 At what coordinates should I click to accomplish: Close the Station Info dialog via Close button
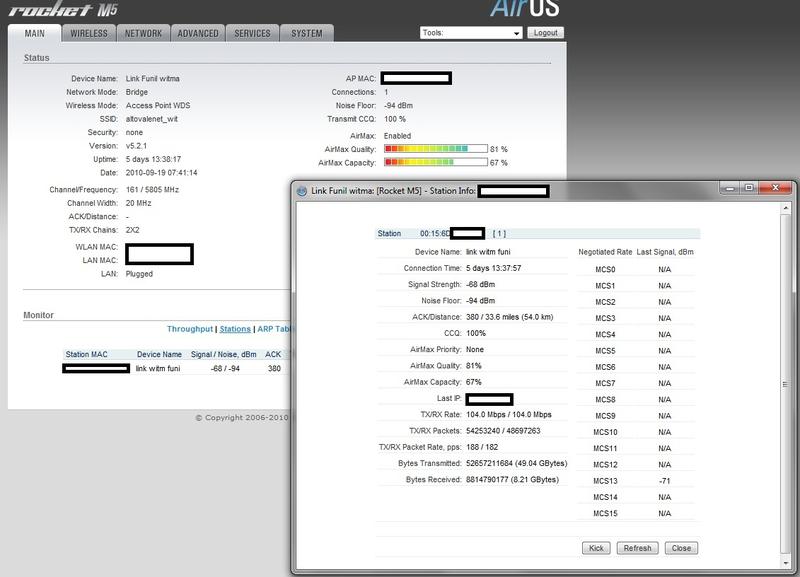(681, 548)
